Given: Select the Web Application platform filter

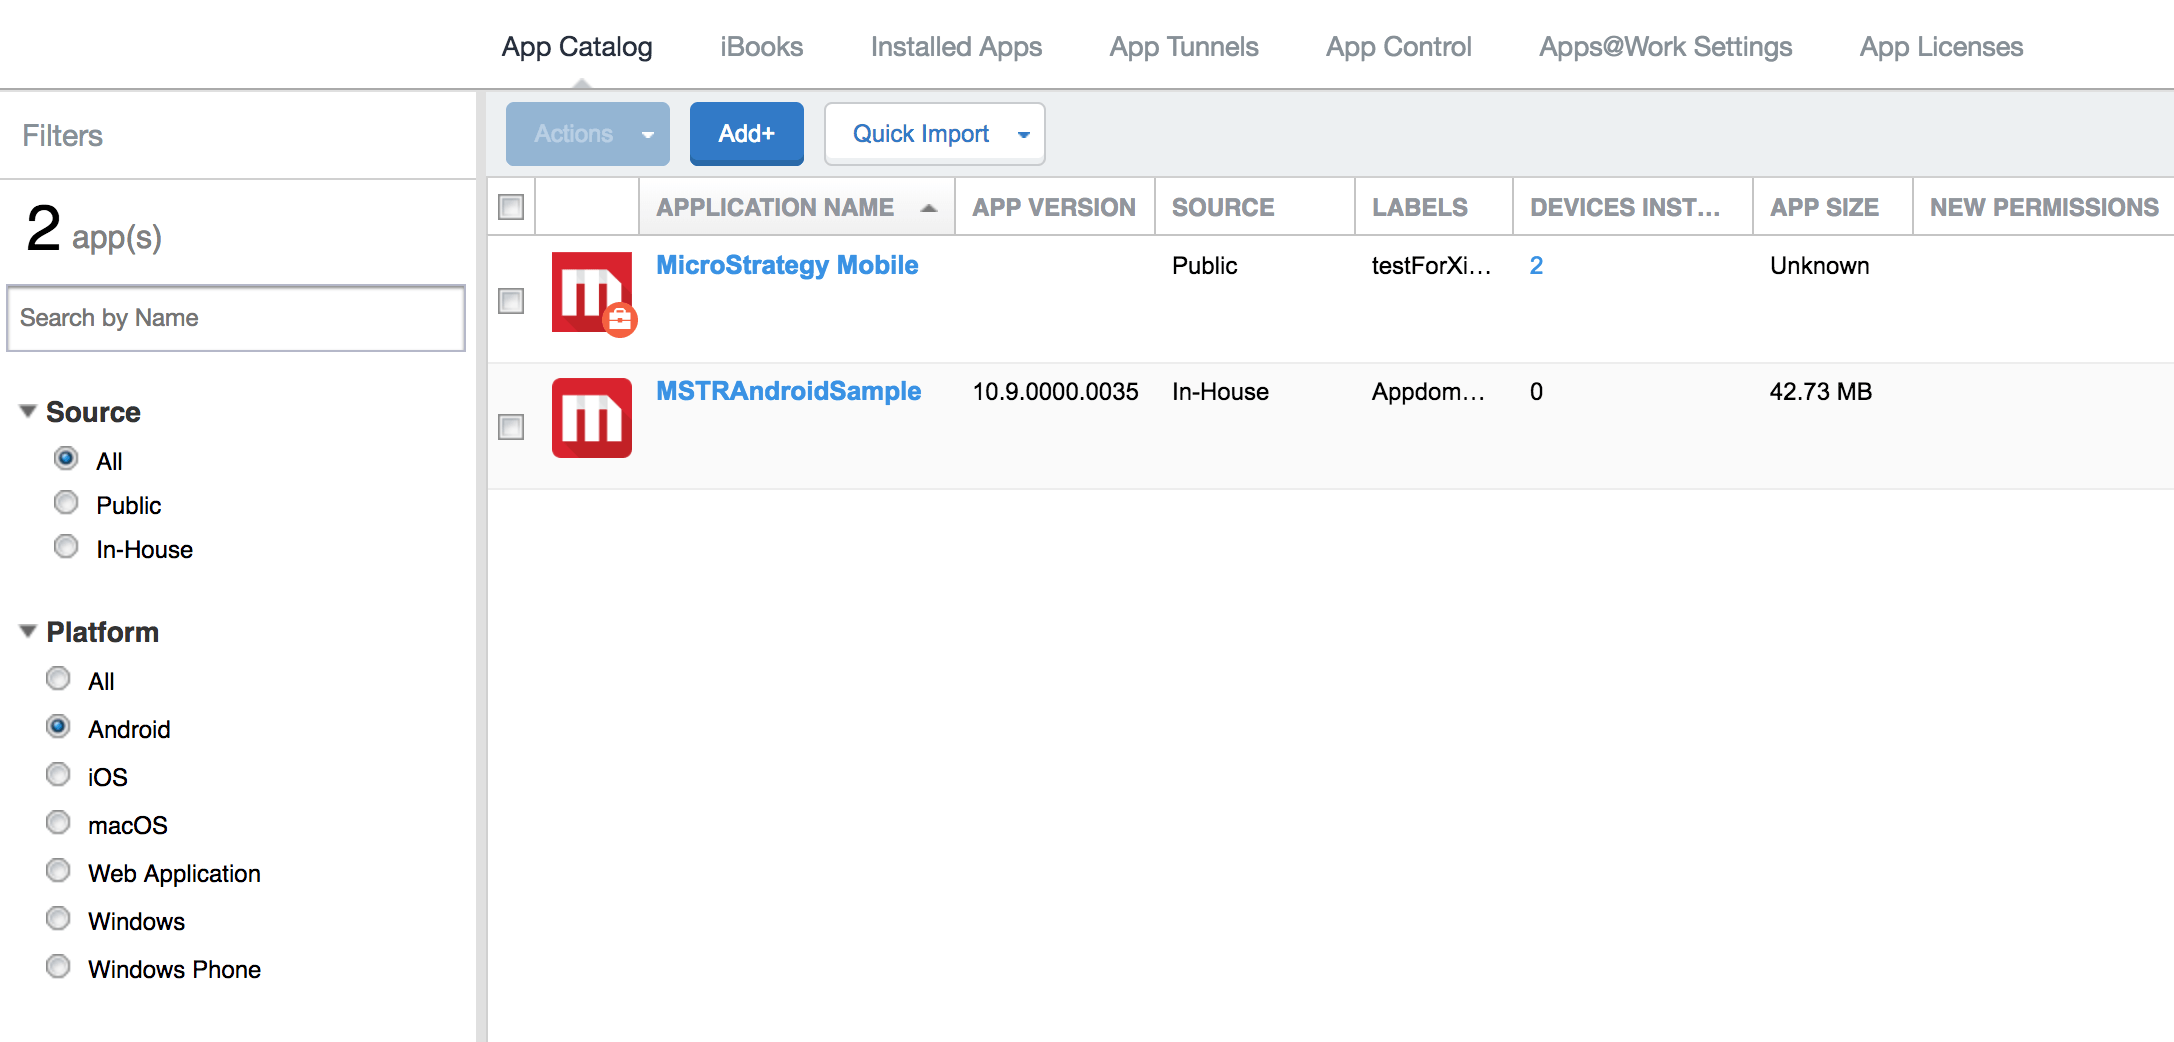Looking at the screenshot, I should pos(58,871).
